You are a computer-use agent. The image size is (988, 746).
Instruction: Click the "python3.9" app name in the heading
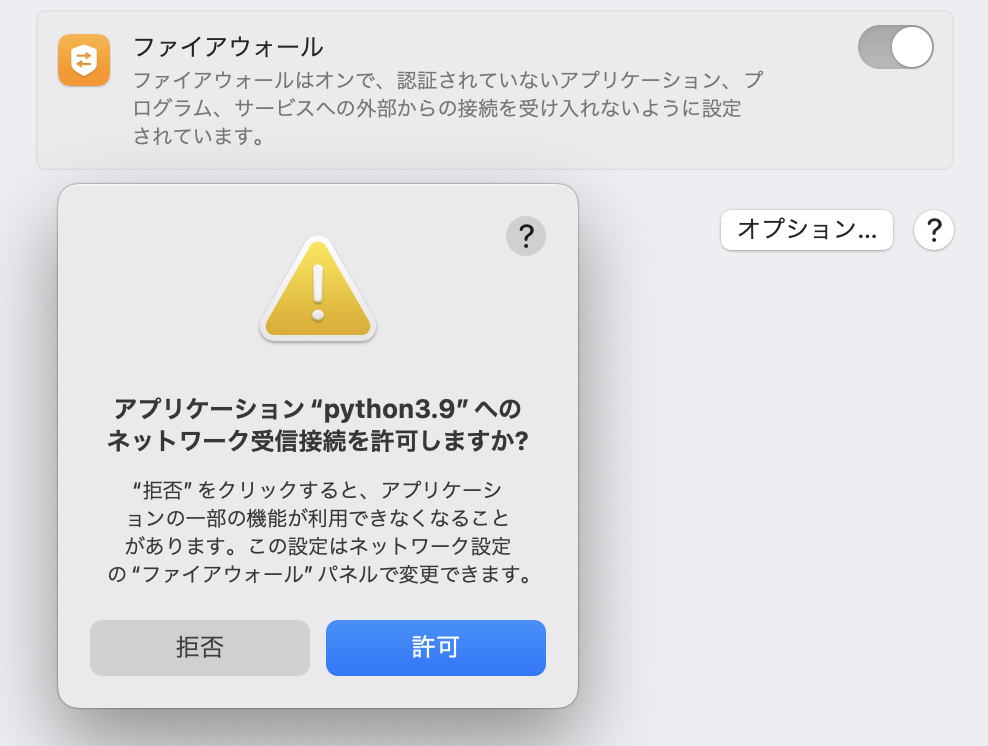(389, 409)
